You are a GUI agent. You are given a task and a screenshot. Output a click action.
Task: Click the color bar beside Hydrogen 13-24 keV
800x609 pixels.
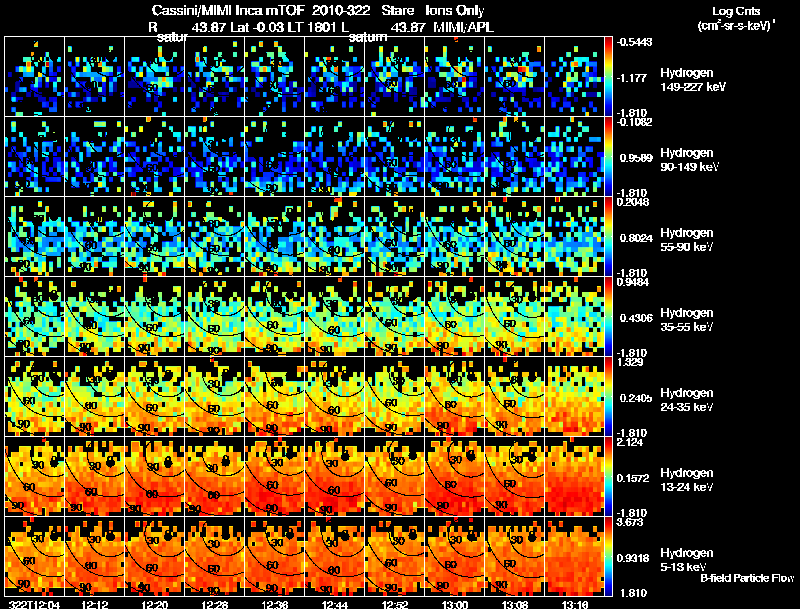click(x=608, y=477)
